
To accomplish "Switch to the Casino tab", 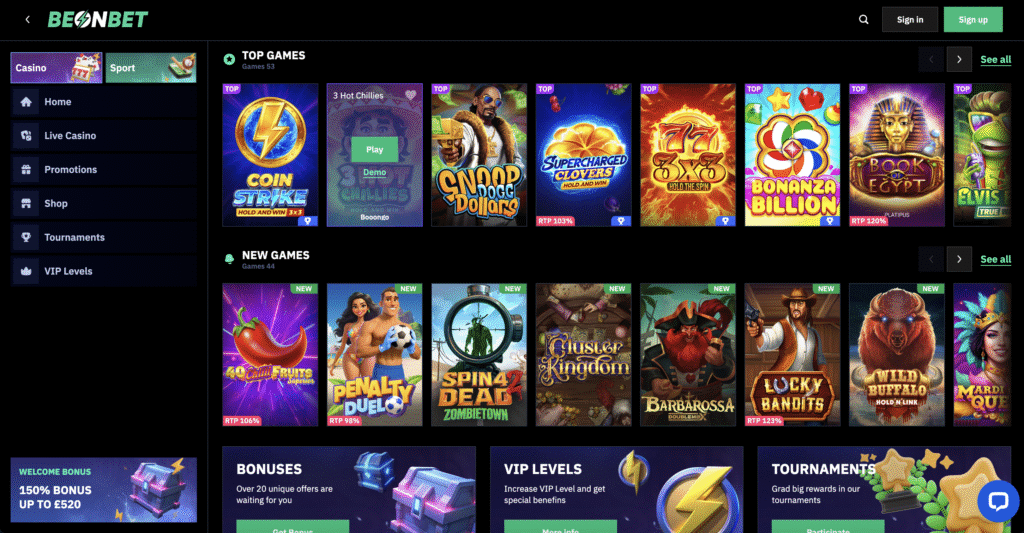I will [56, 68].
